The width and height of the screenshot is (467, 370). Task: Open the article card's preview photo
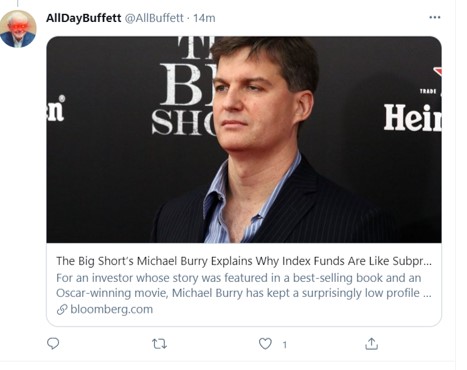tap(244, 139)
